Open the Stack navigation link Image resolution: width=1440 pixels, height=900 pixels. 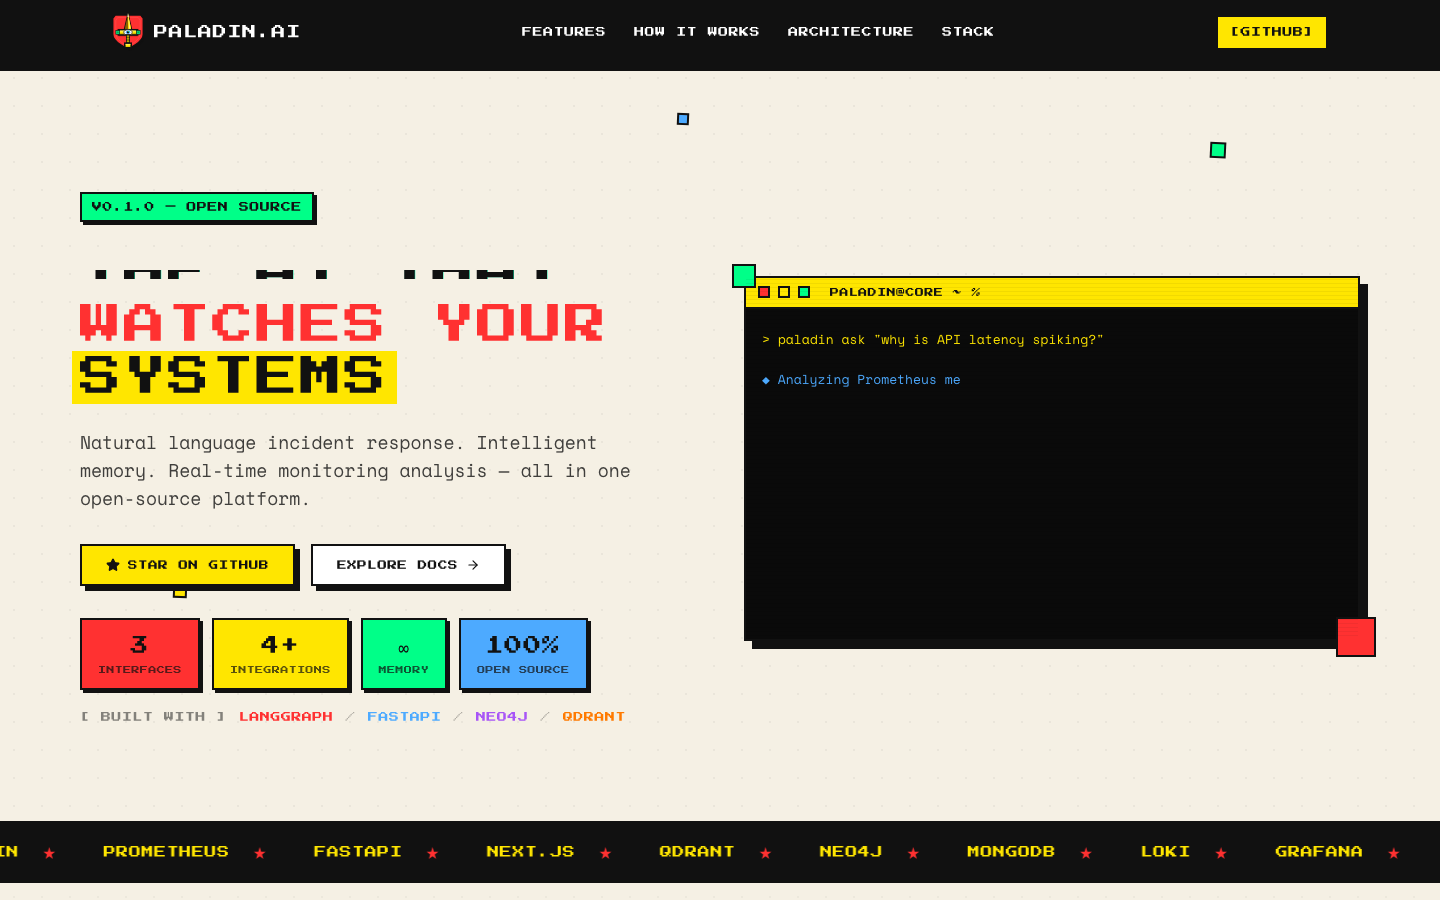point(967,32)
